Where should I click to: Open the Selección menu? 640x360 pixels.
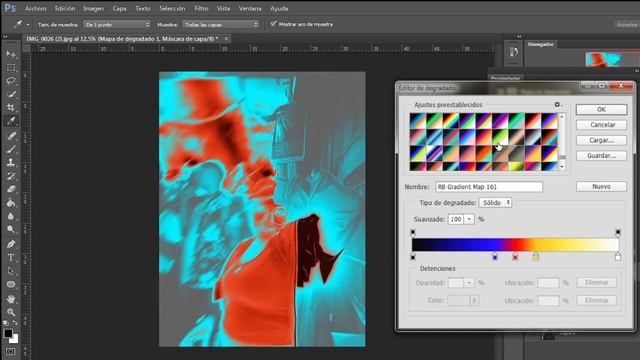[172, 8]
